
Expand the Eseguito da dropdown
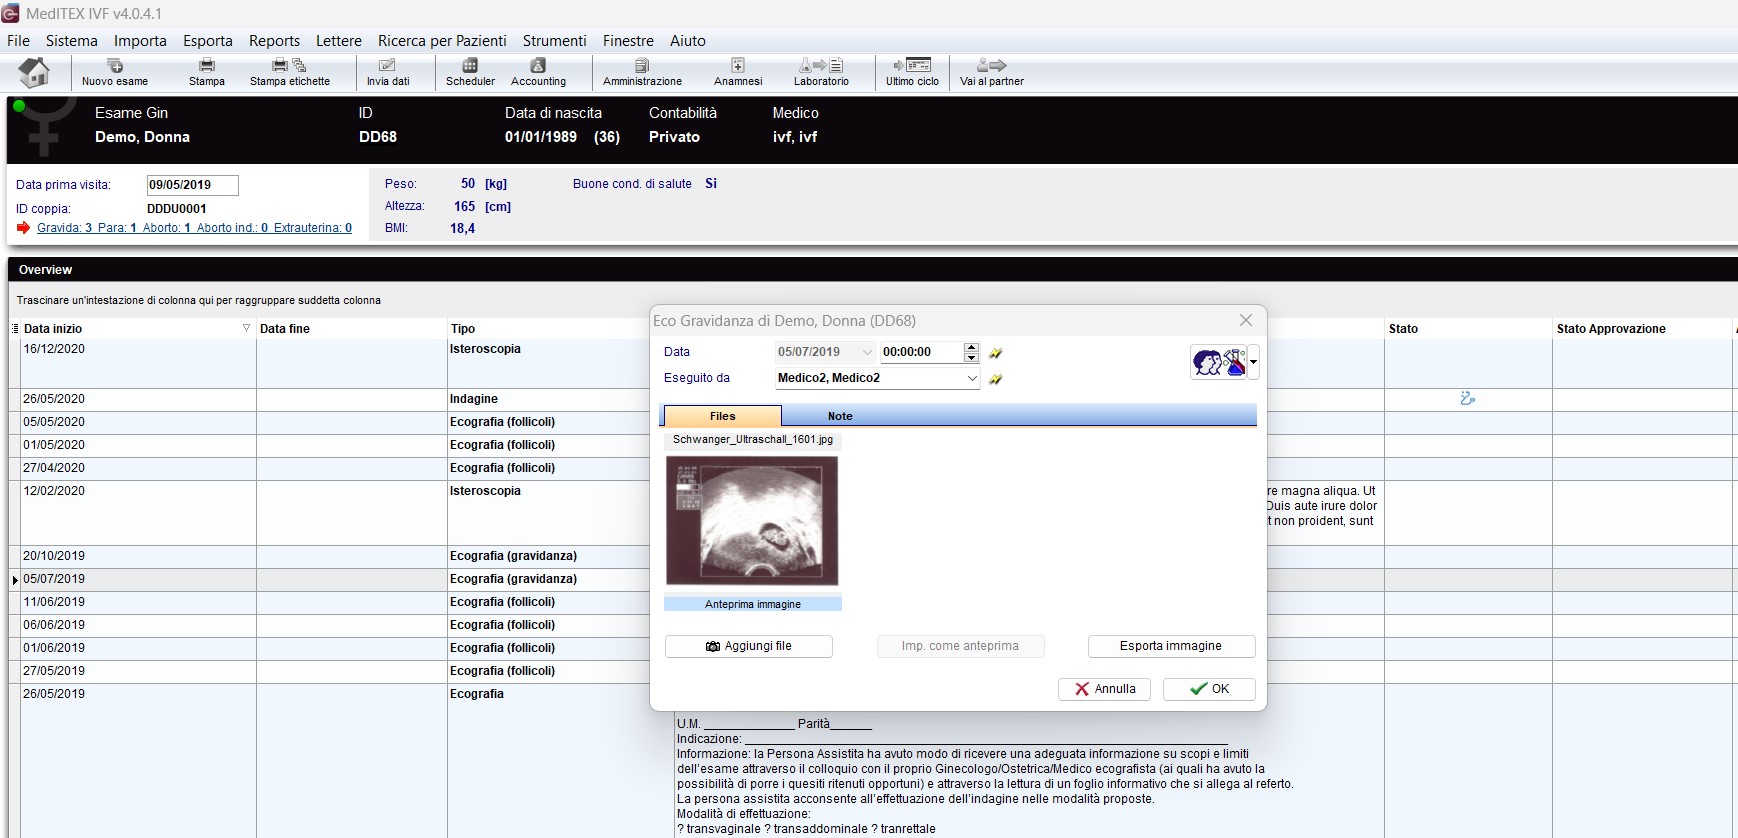[971, 378]
